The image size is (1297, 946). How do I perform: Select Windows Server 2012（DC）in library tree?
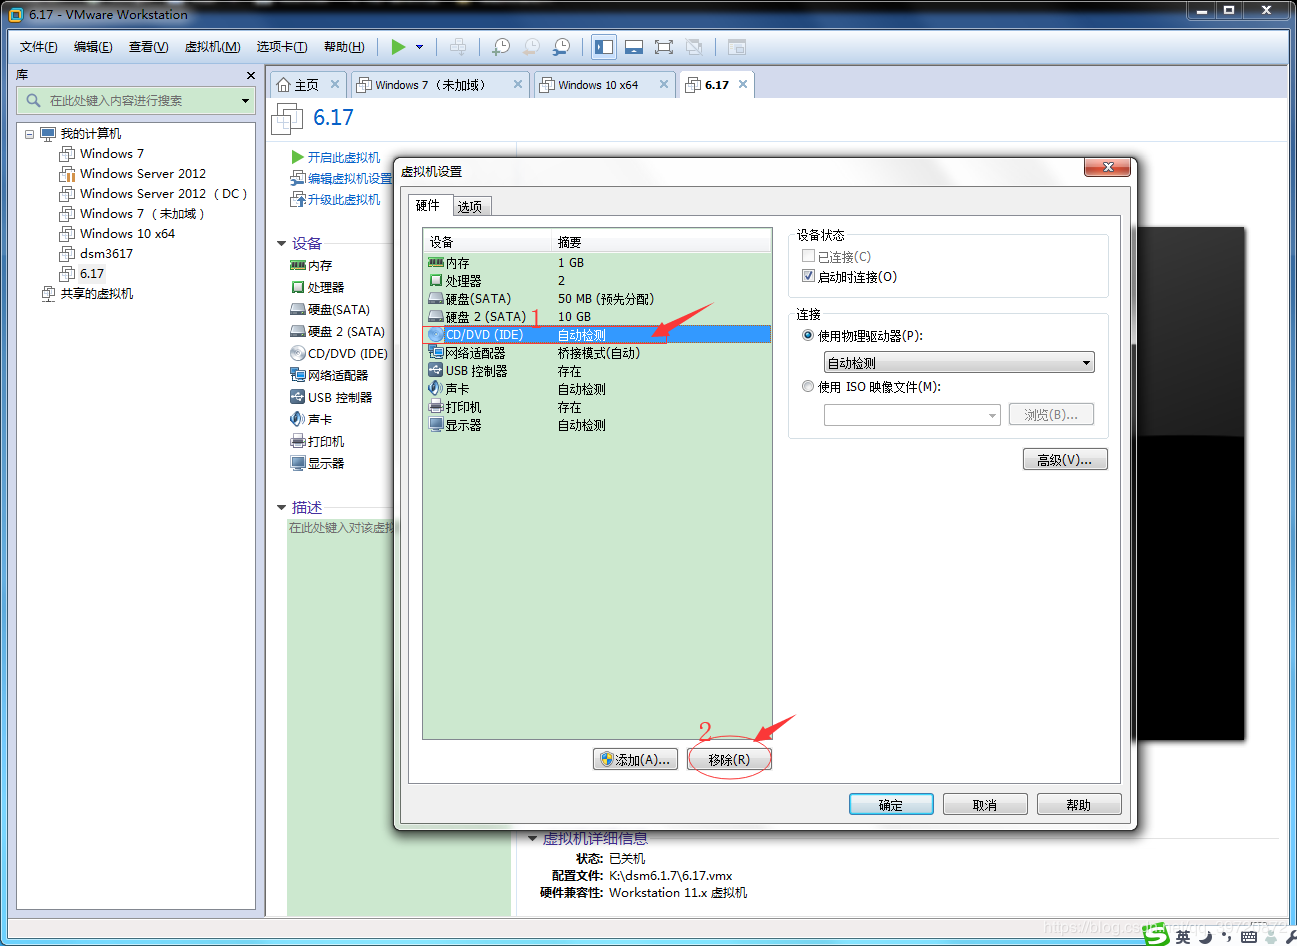click(163, 194)
